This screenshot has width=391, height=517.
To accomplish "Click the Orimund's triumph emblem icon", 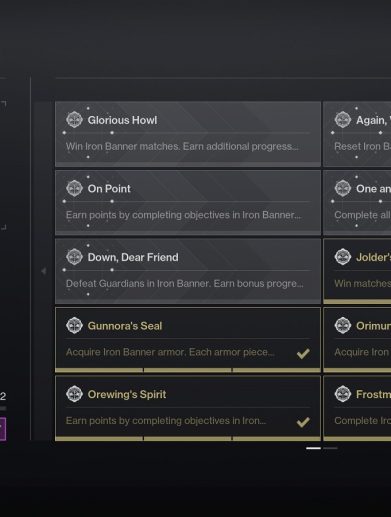I will 343,326.
